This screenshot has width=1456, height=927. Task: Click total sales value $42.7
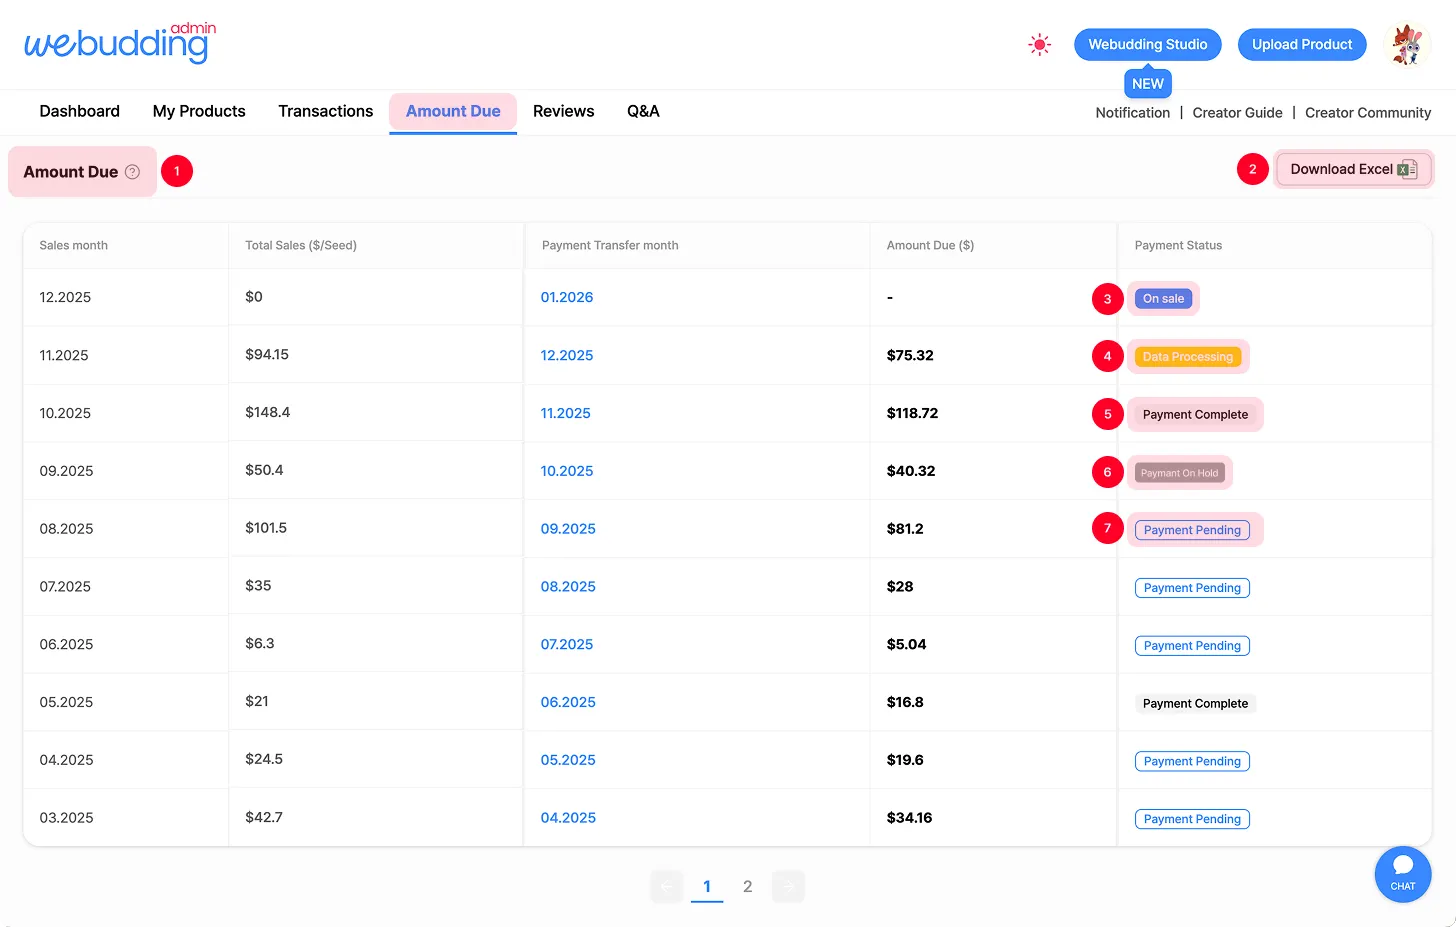coord(264,817)
